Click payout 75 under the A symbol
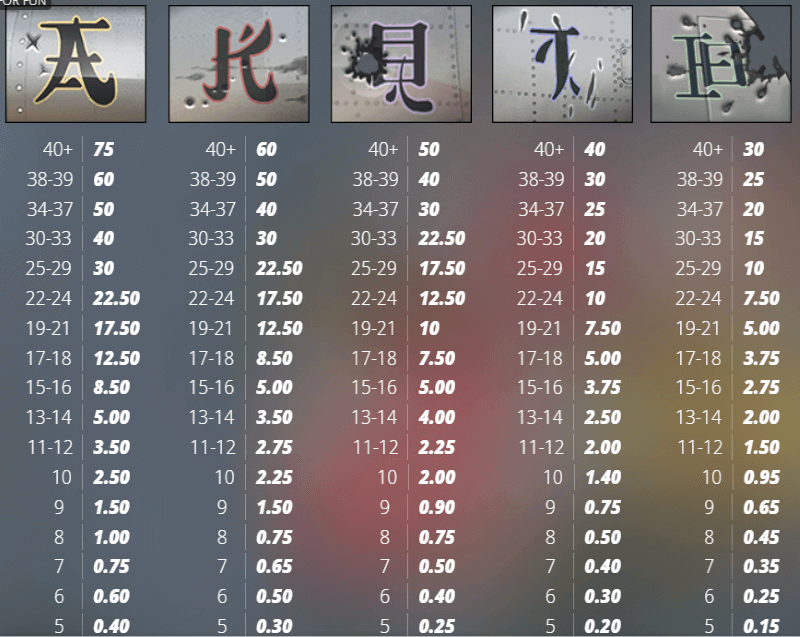 104,149
